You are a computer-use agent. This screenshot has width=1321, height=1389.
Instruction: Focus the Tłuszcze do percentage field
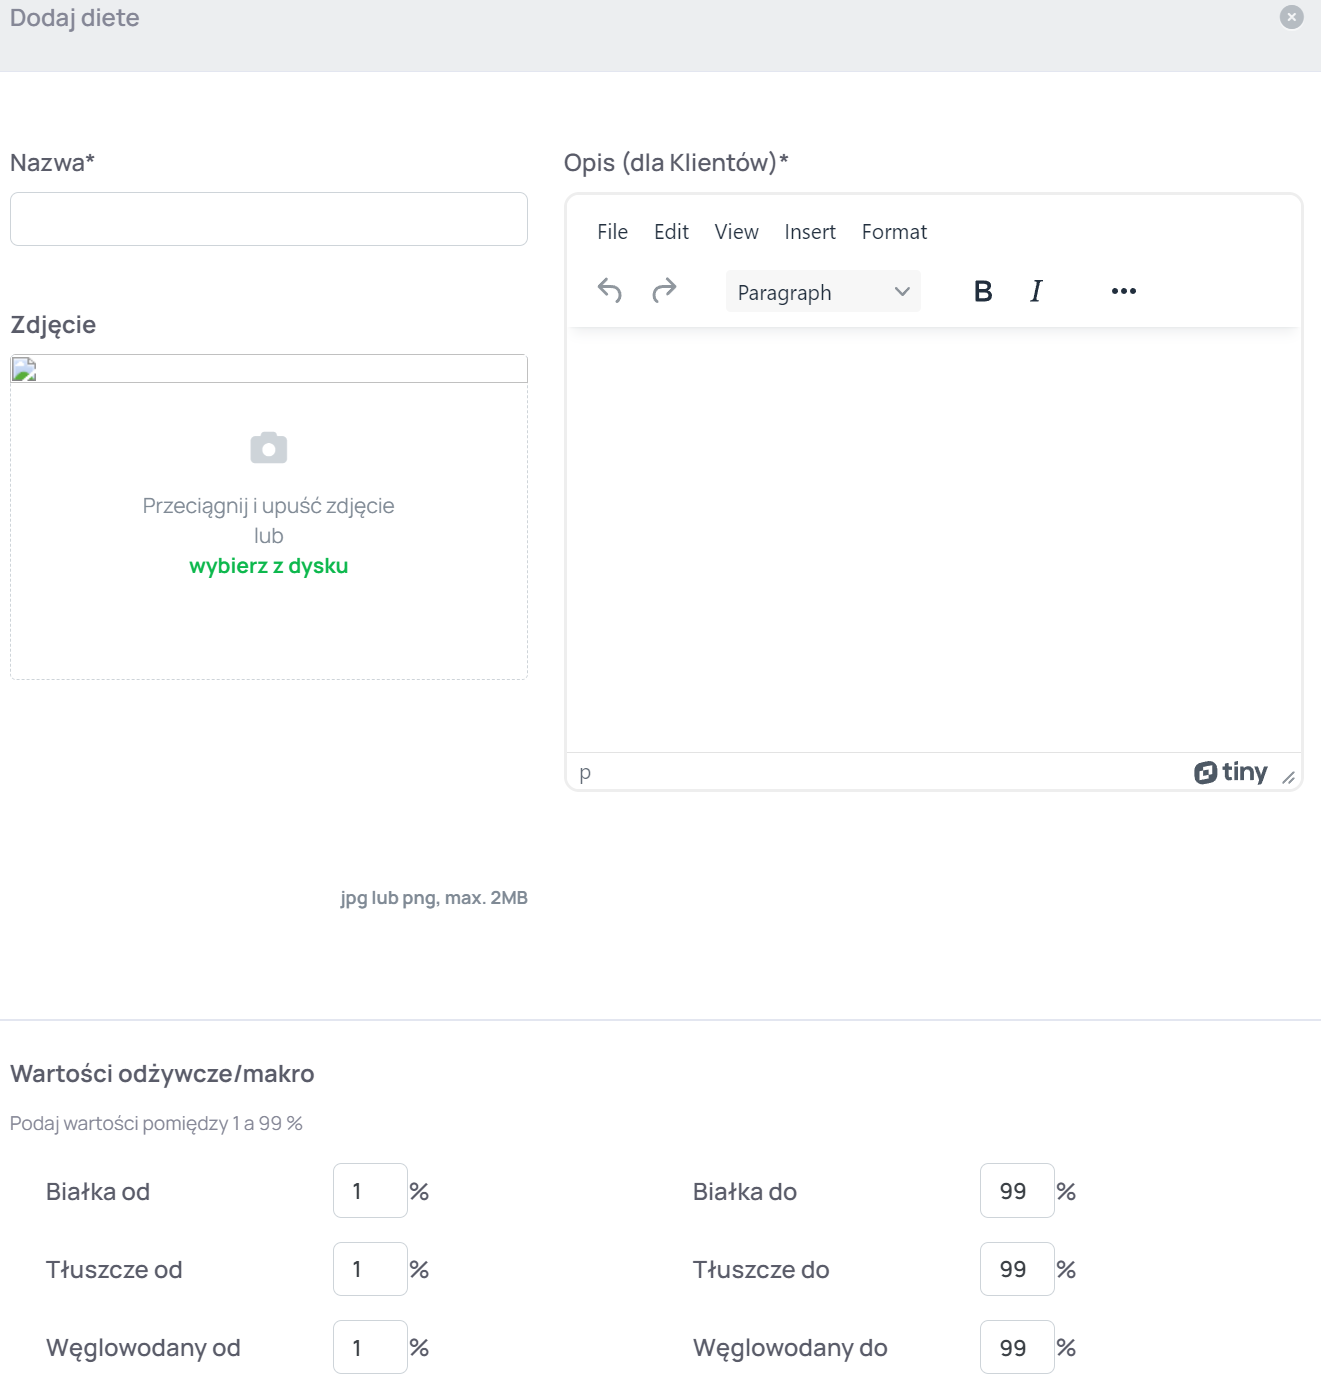coord(1016,1269)
